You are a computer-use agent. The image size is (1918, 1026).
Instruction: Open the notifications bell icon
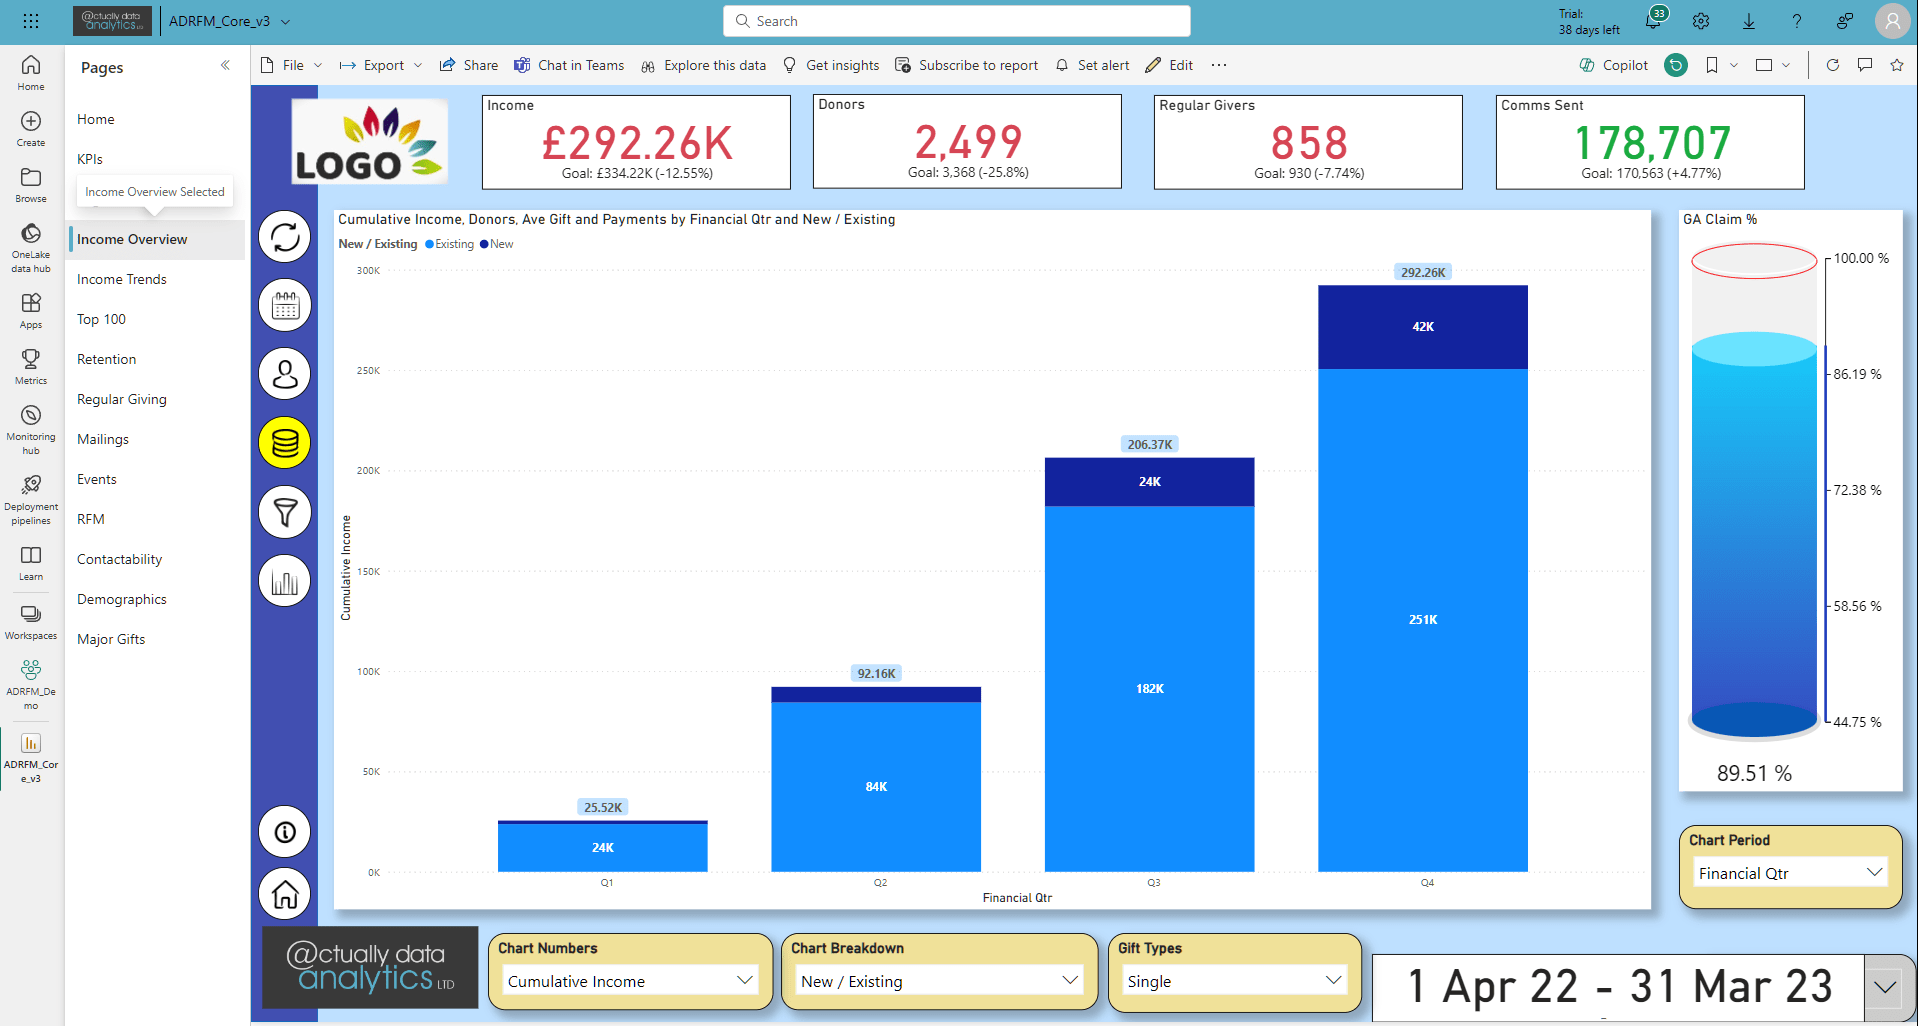point(1653,21)
